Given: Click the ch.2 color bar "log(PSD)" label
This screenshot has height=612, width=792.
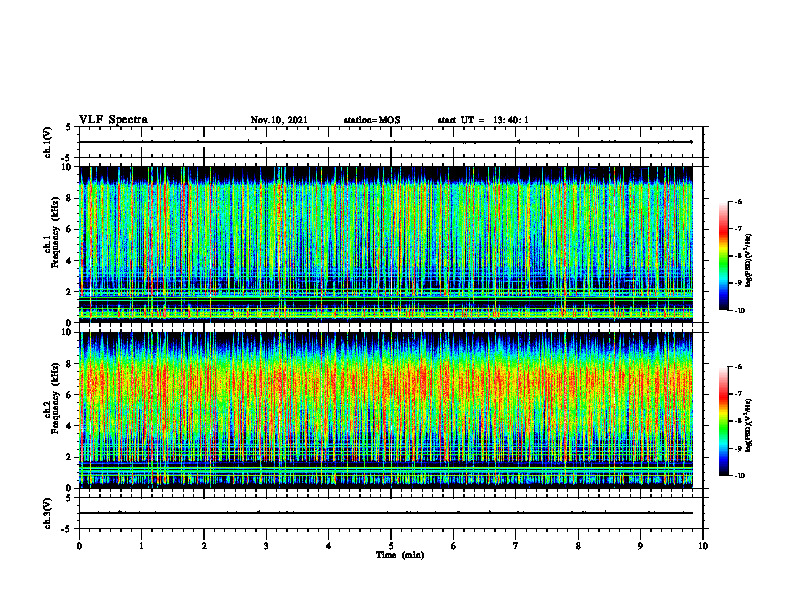Looking at the screenshot, I should [x=749, y=425].
